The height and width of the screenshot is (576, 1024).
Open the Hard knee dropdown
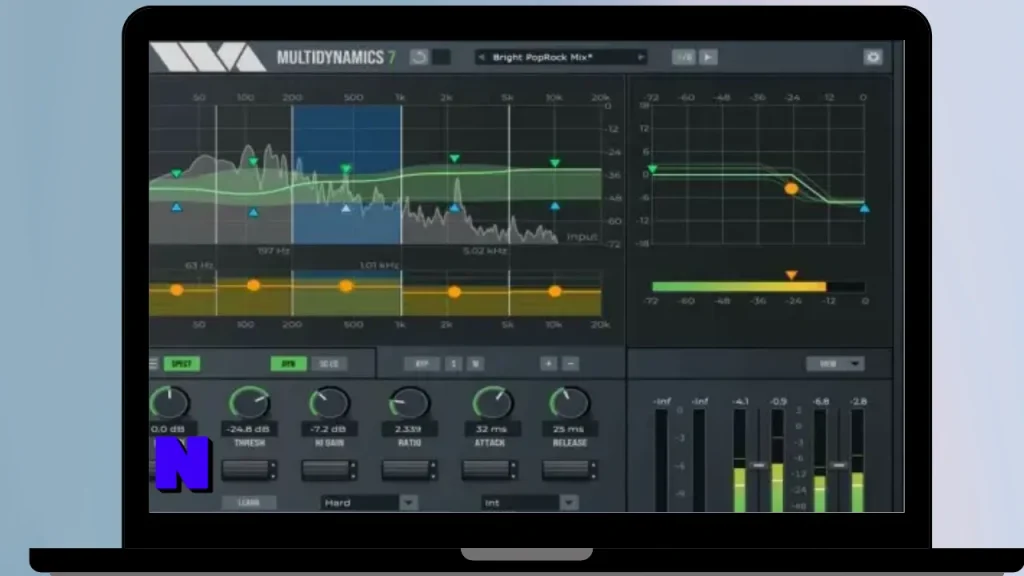pyautogui.click(x=369, y=503)
